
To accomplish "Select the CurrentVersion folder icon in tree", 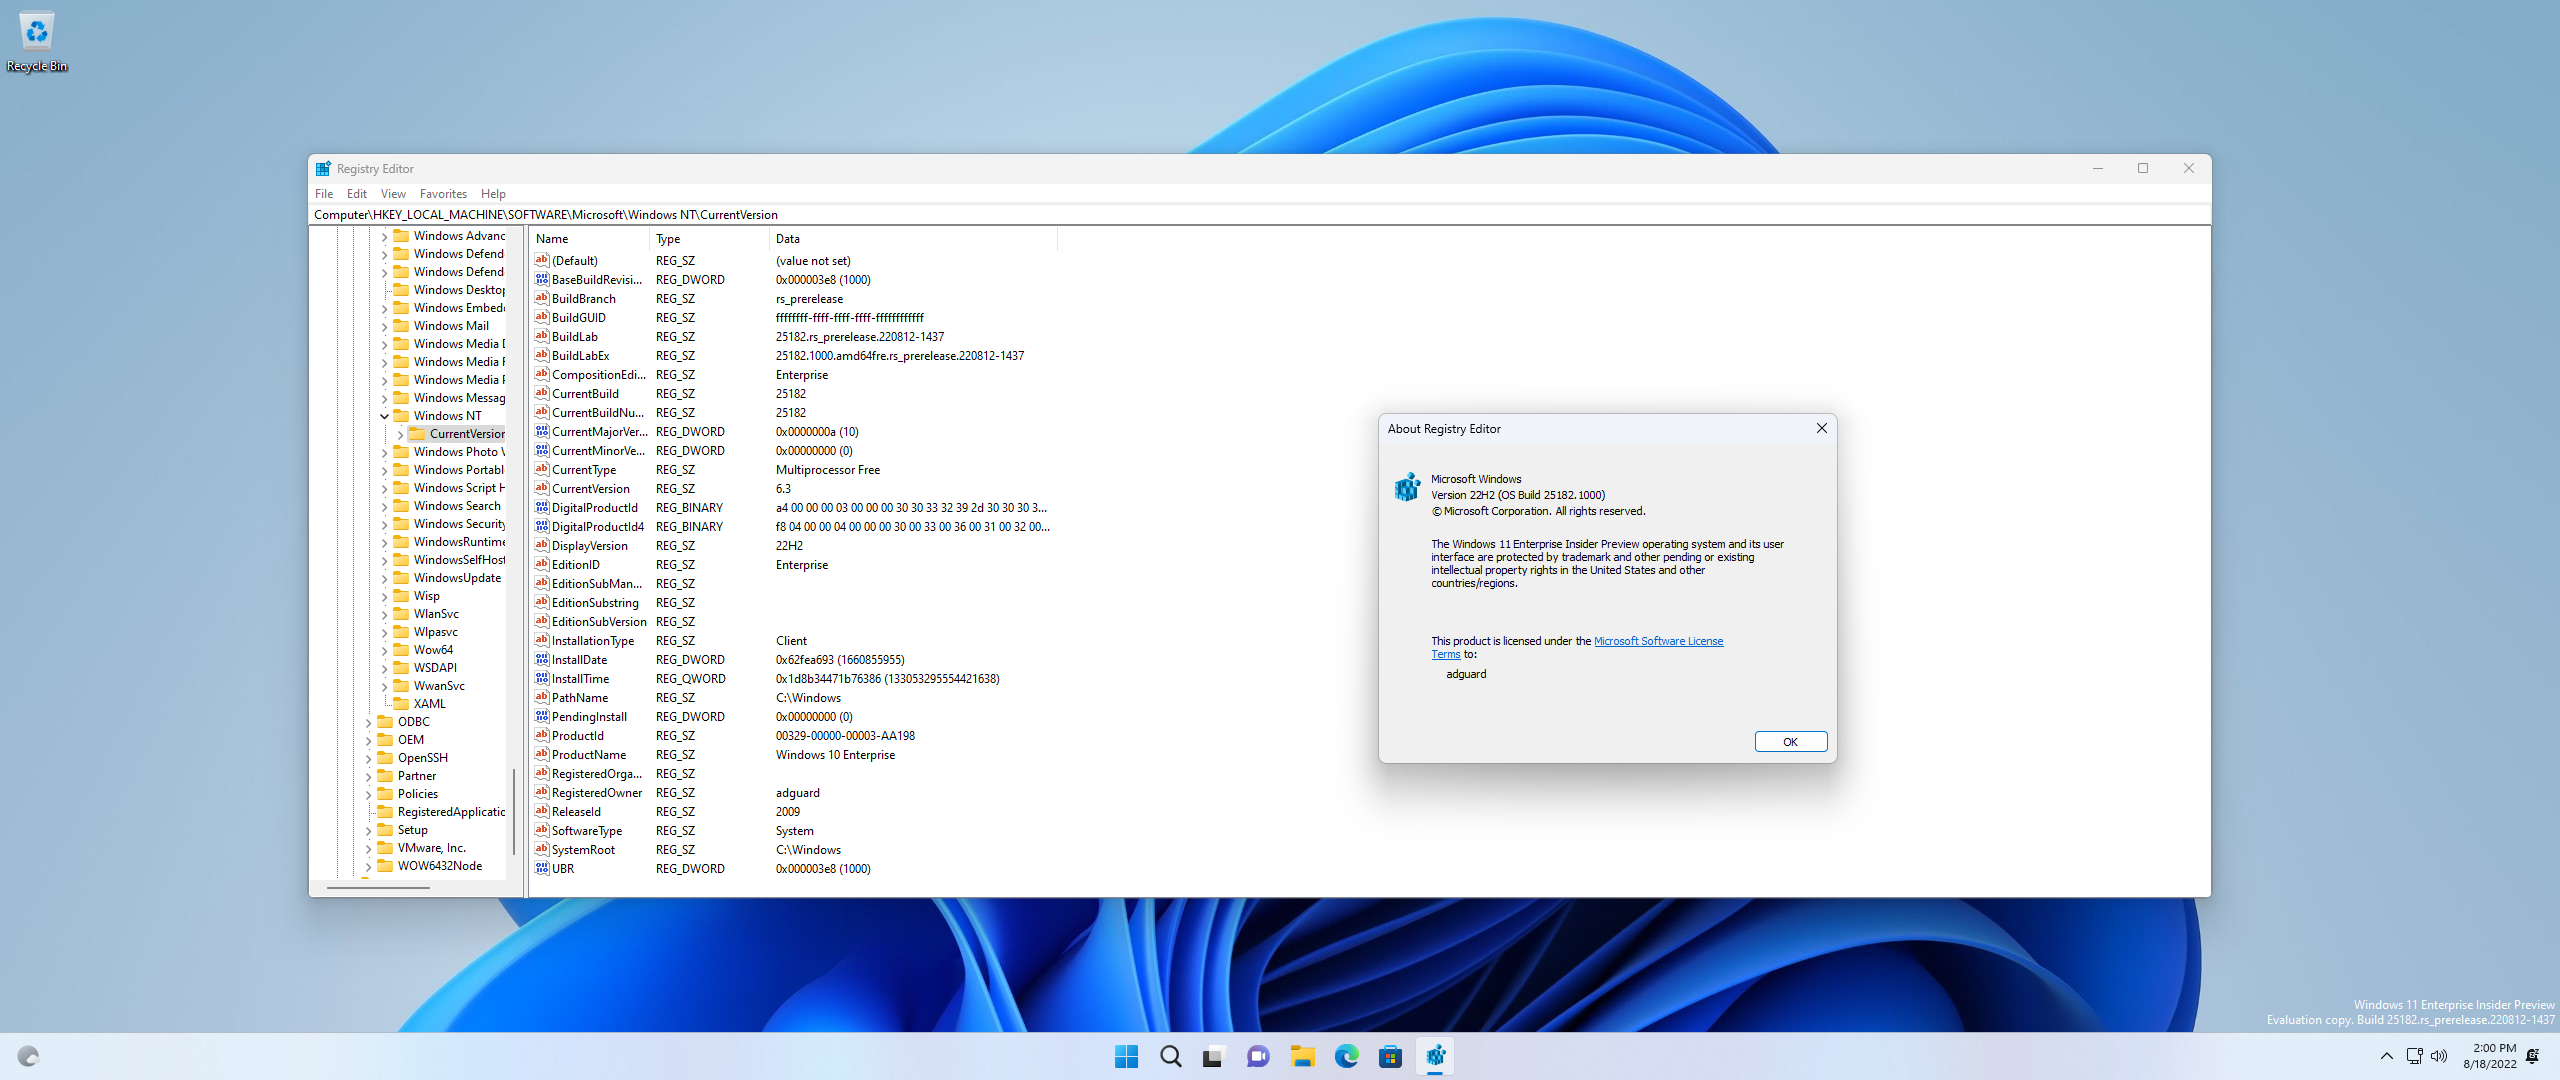I will 417,434.
